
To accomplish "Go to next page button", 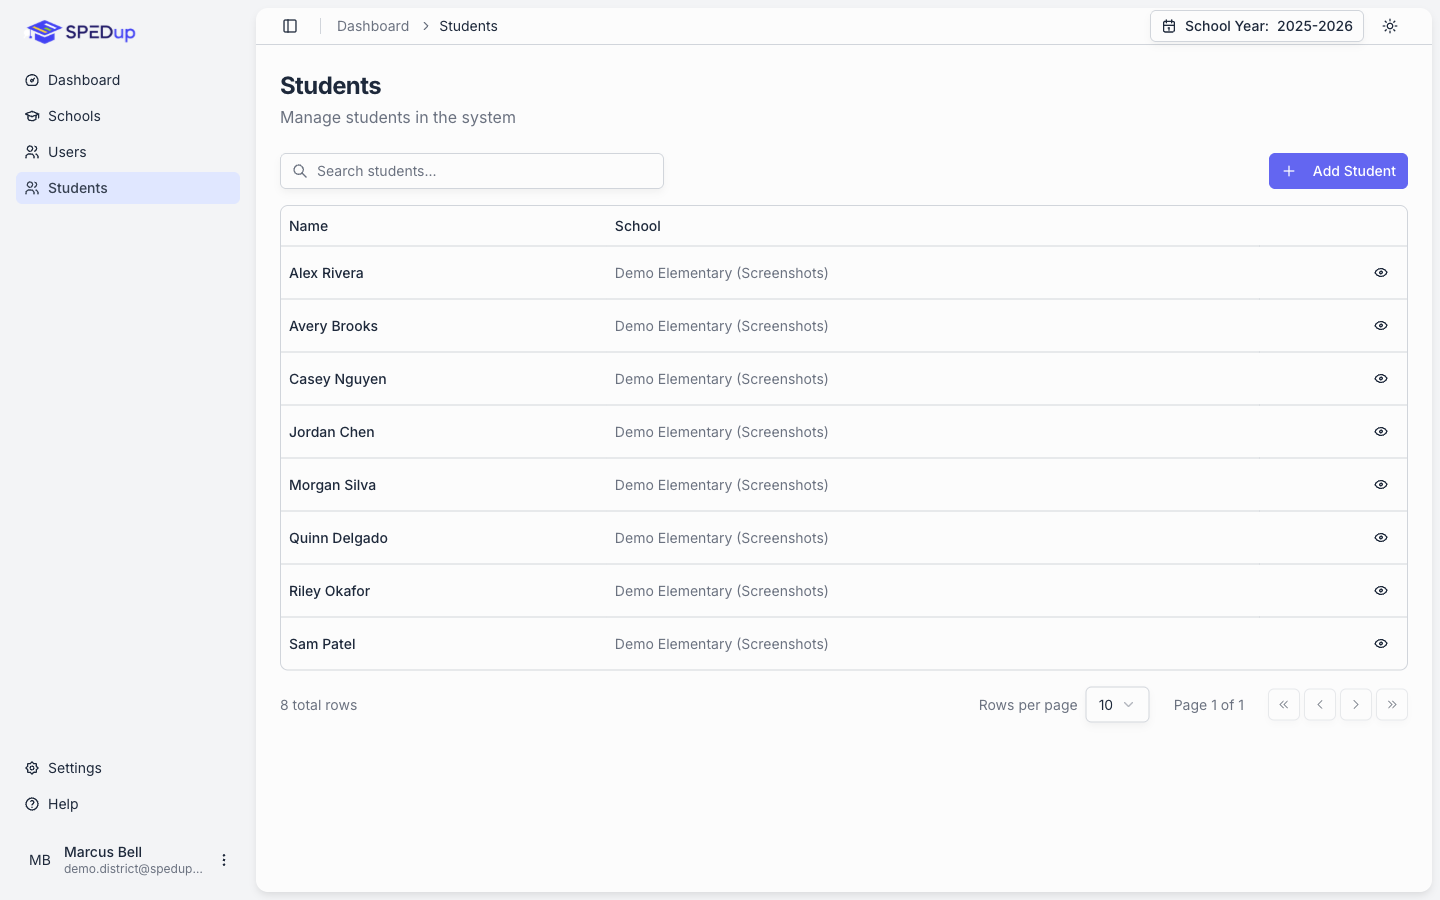I will tap(1356, 705).
